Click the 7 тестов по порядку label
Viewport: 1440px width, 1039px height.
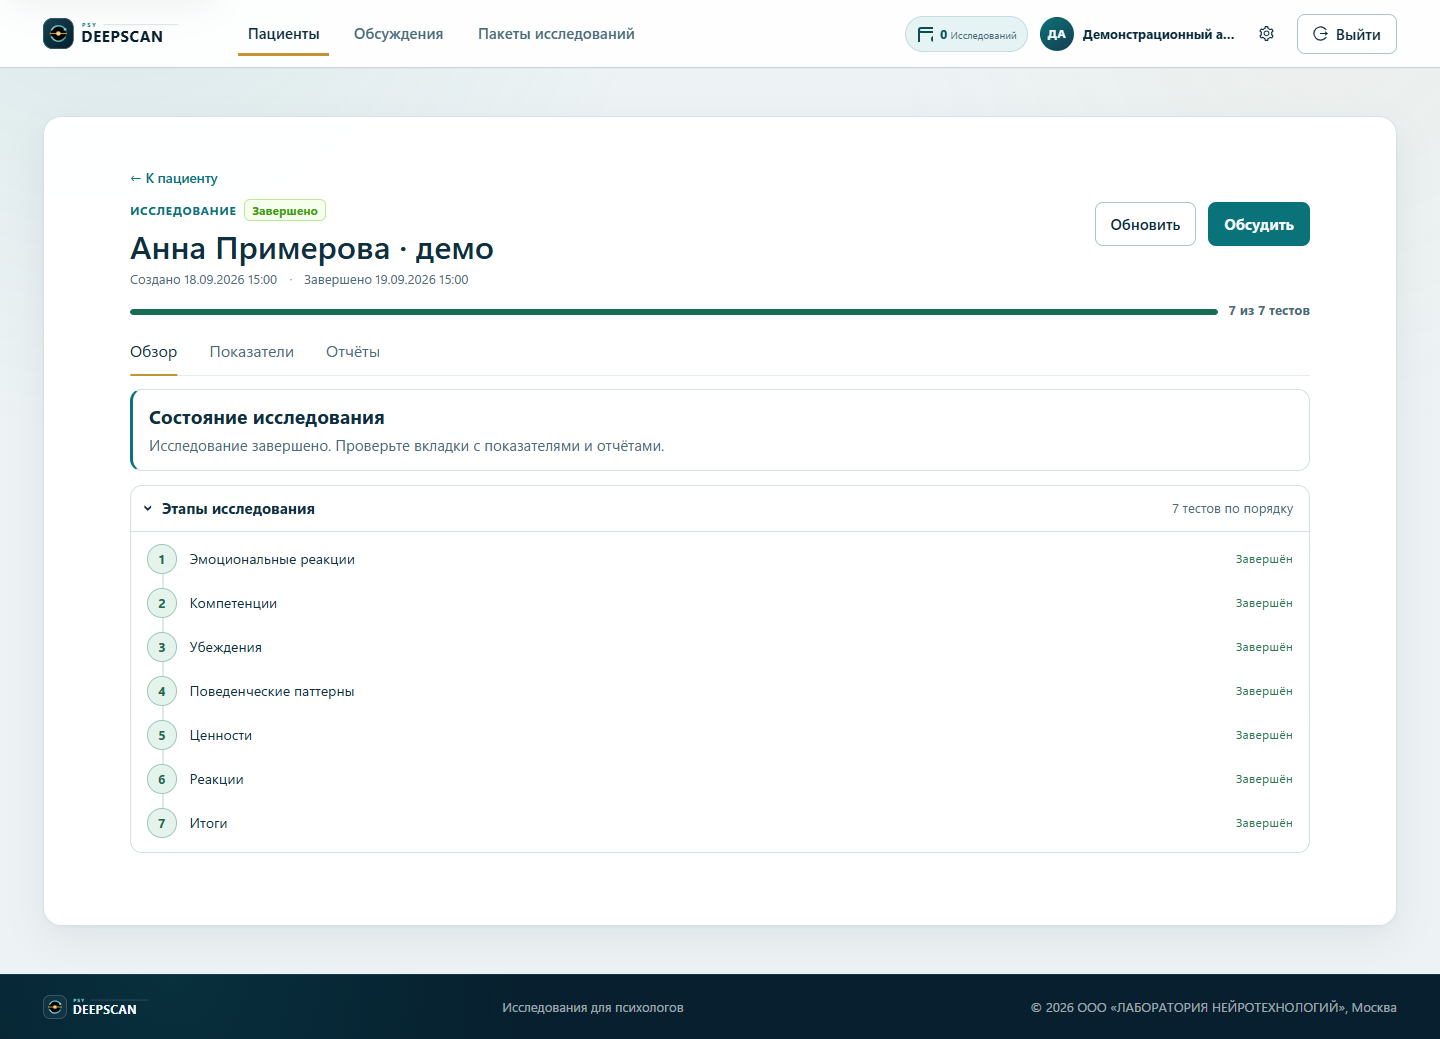pos(1232,509)
